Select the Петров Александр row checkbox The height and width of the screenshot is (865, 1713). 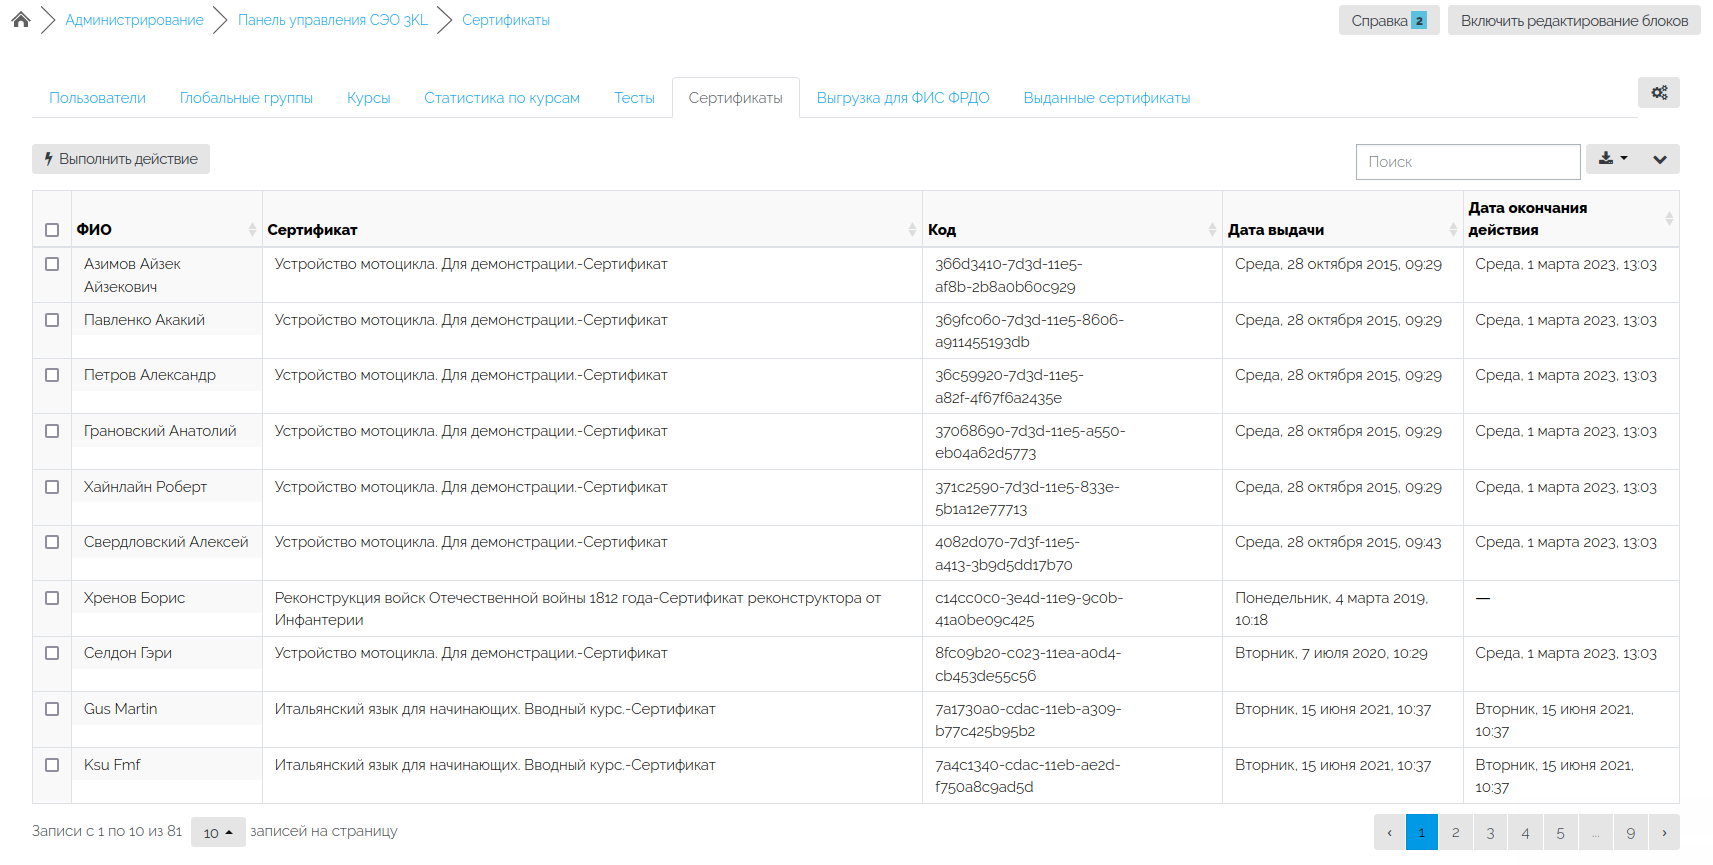52,375
